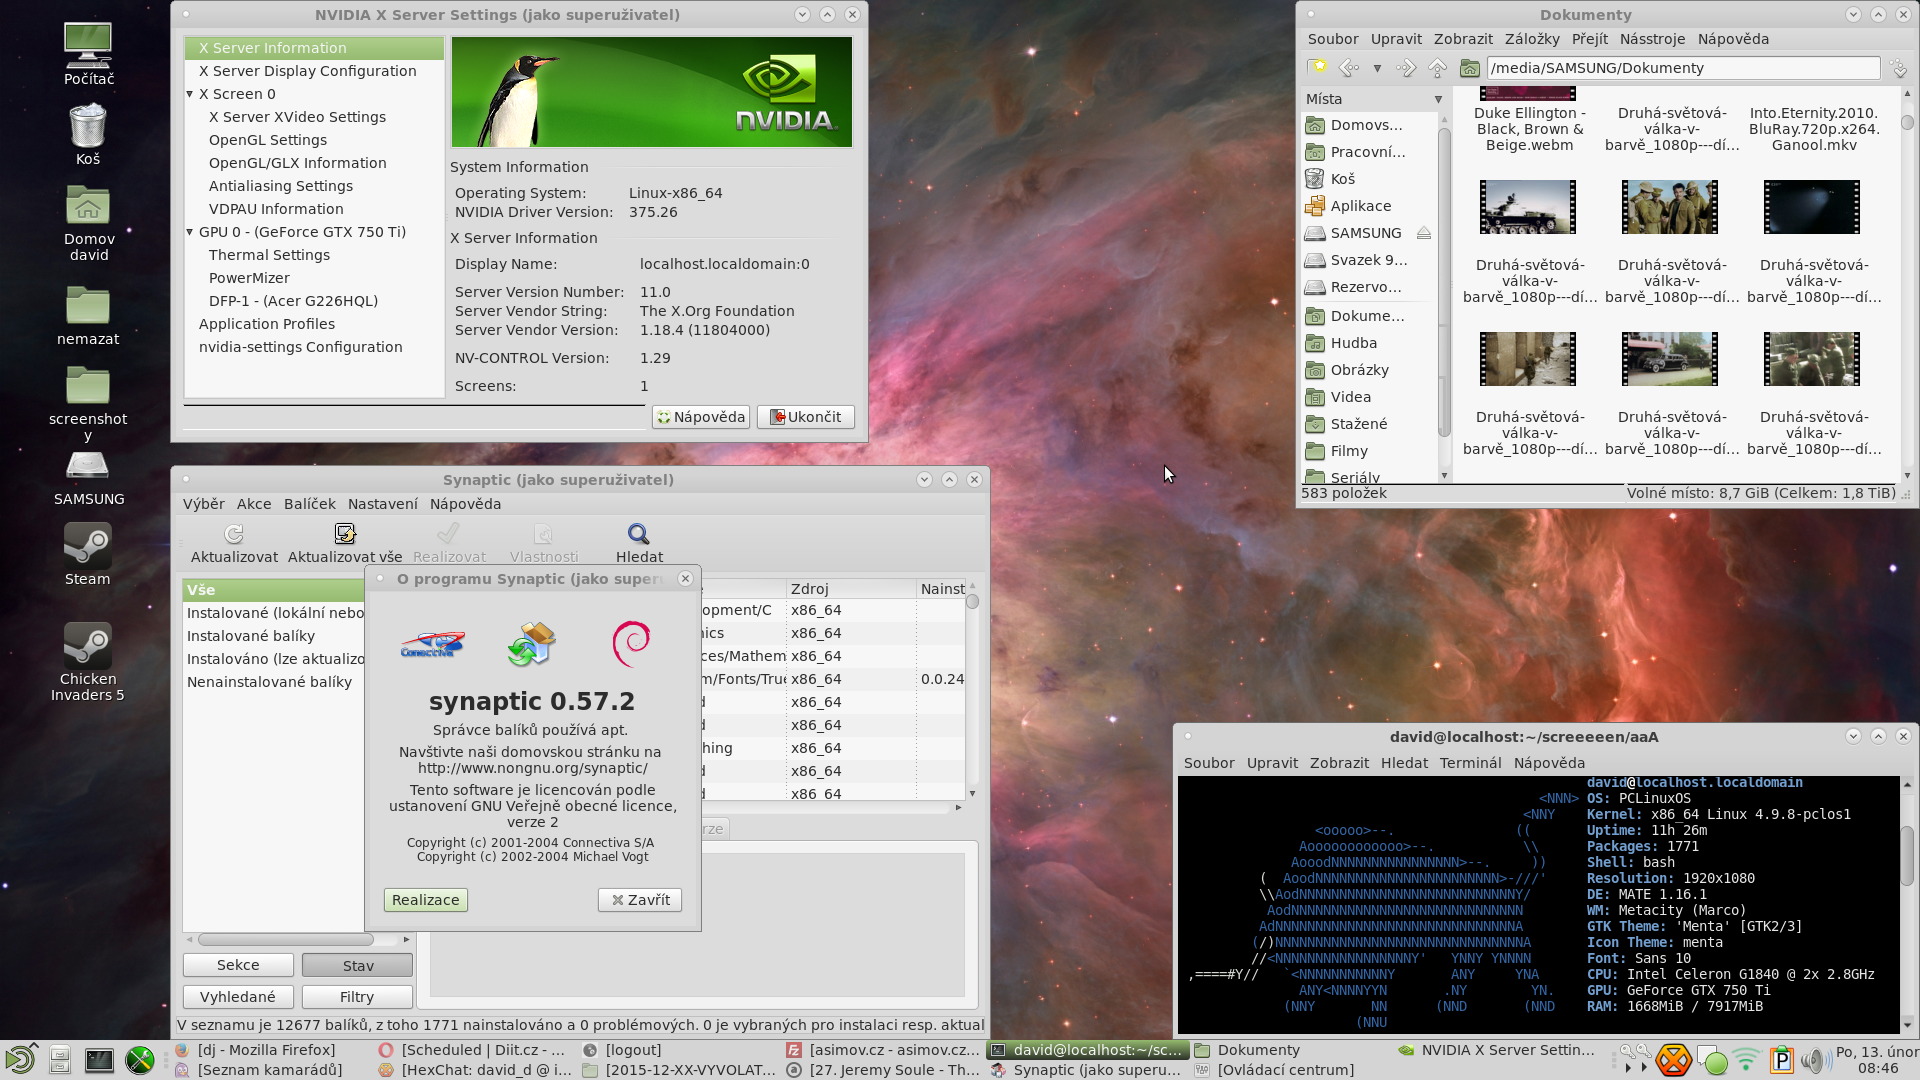The image size is (1920, 1080).
Task: Eject the SAMSUNG drive in Místa sidebar
Action: coord(1424,233)
